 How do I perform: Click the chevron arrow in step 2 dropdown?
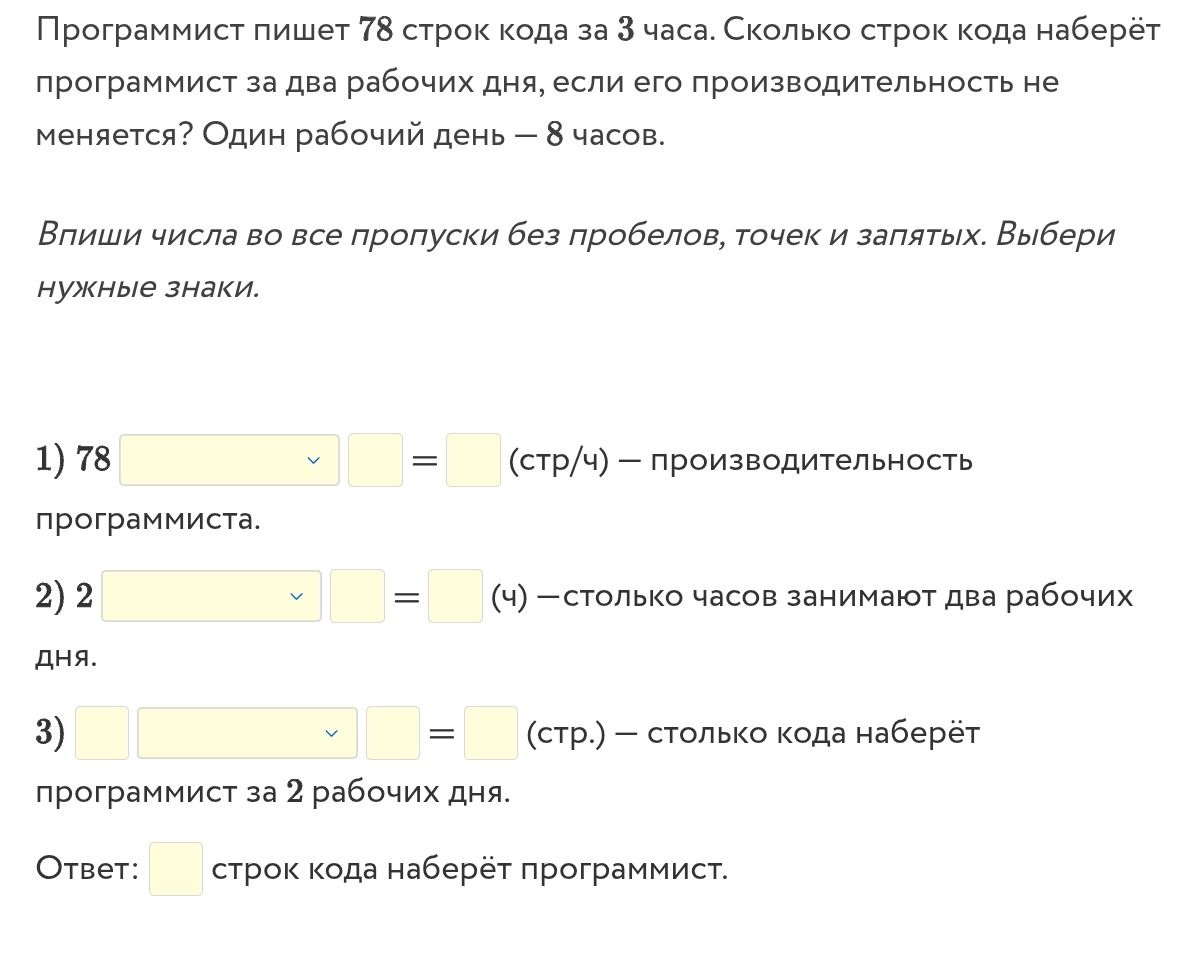pos(295,596)
